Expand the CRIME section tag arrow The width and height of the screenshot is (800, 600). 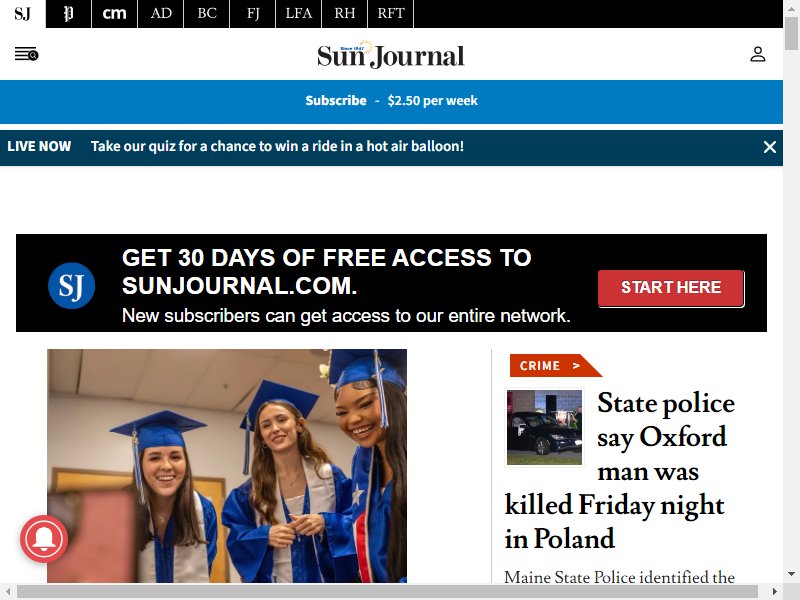tap(576, 365)
